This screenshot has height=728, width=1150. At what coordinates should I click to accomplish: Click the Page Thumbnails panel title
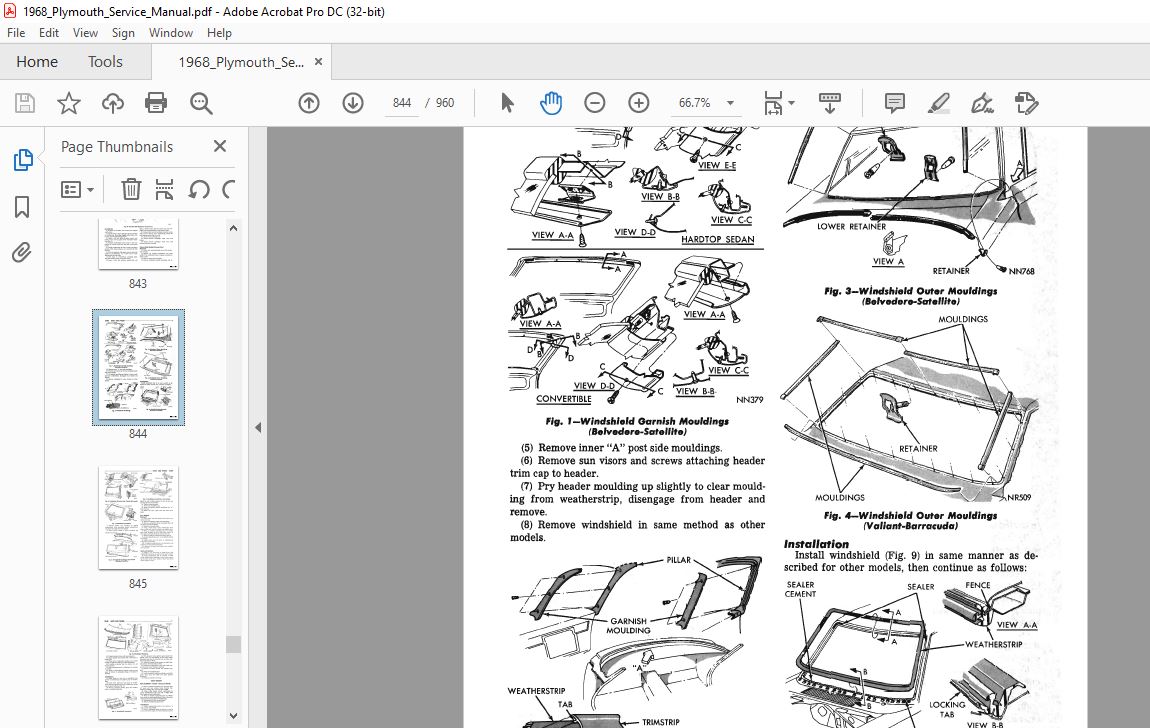pos(117,147)
